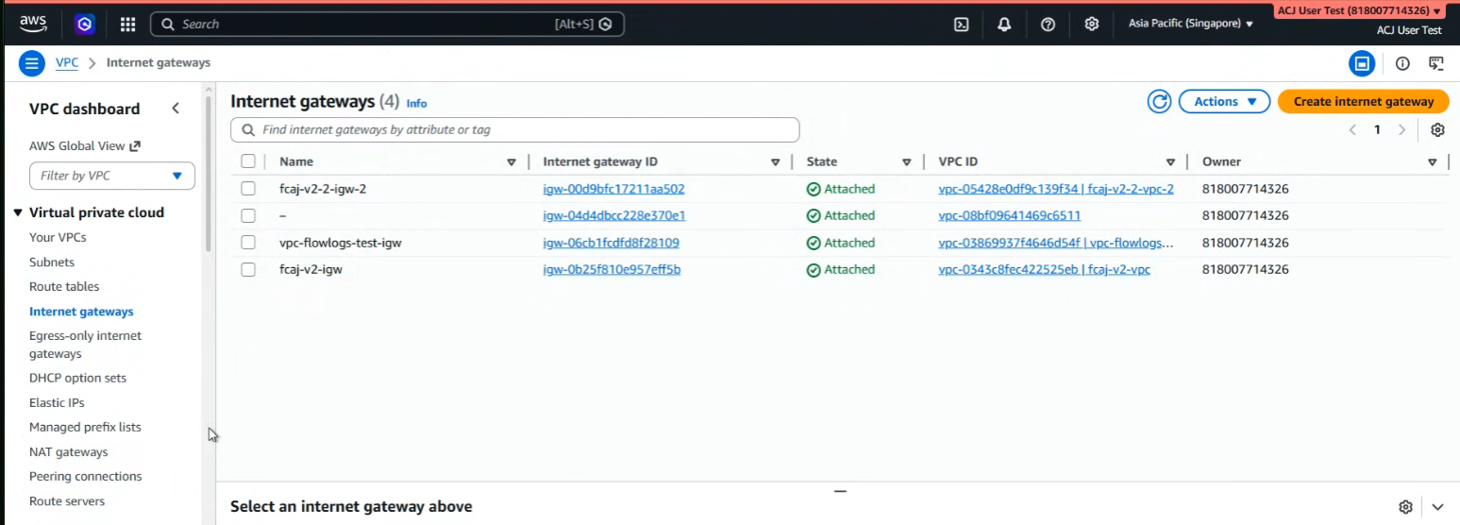Sort by VPC ID column arrow
This screenshot has height=525, width=1460.
tap(1170, 162)
